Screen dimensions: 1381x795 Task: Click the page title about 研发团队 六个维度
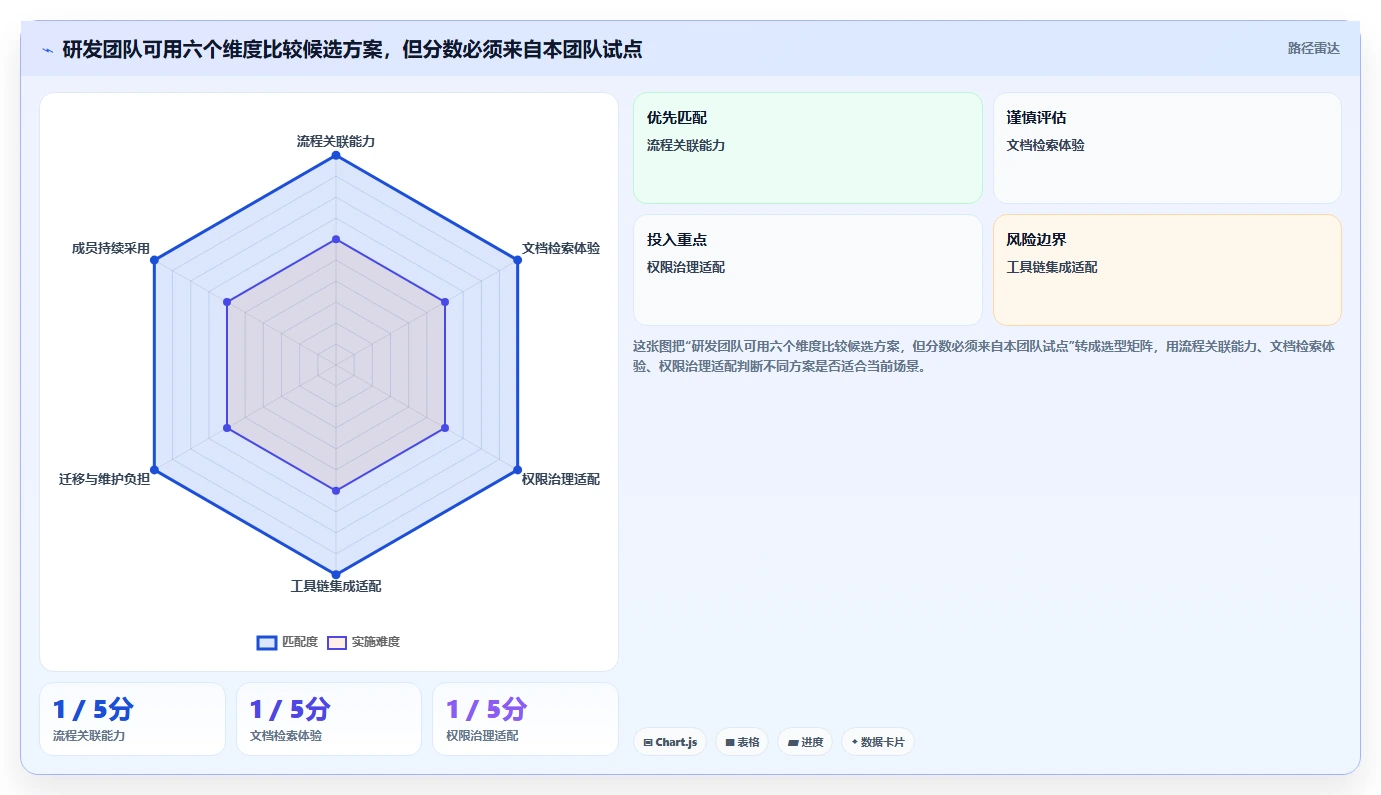click(352, 49)
